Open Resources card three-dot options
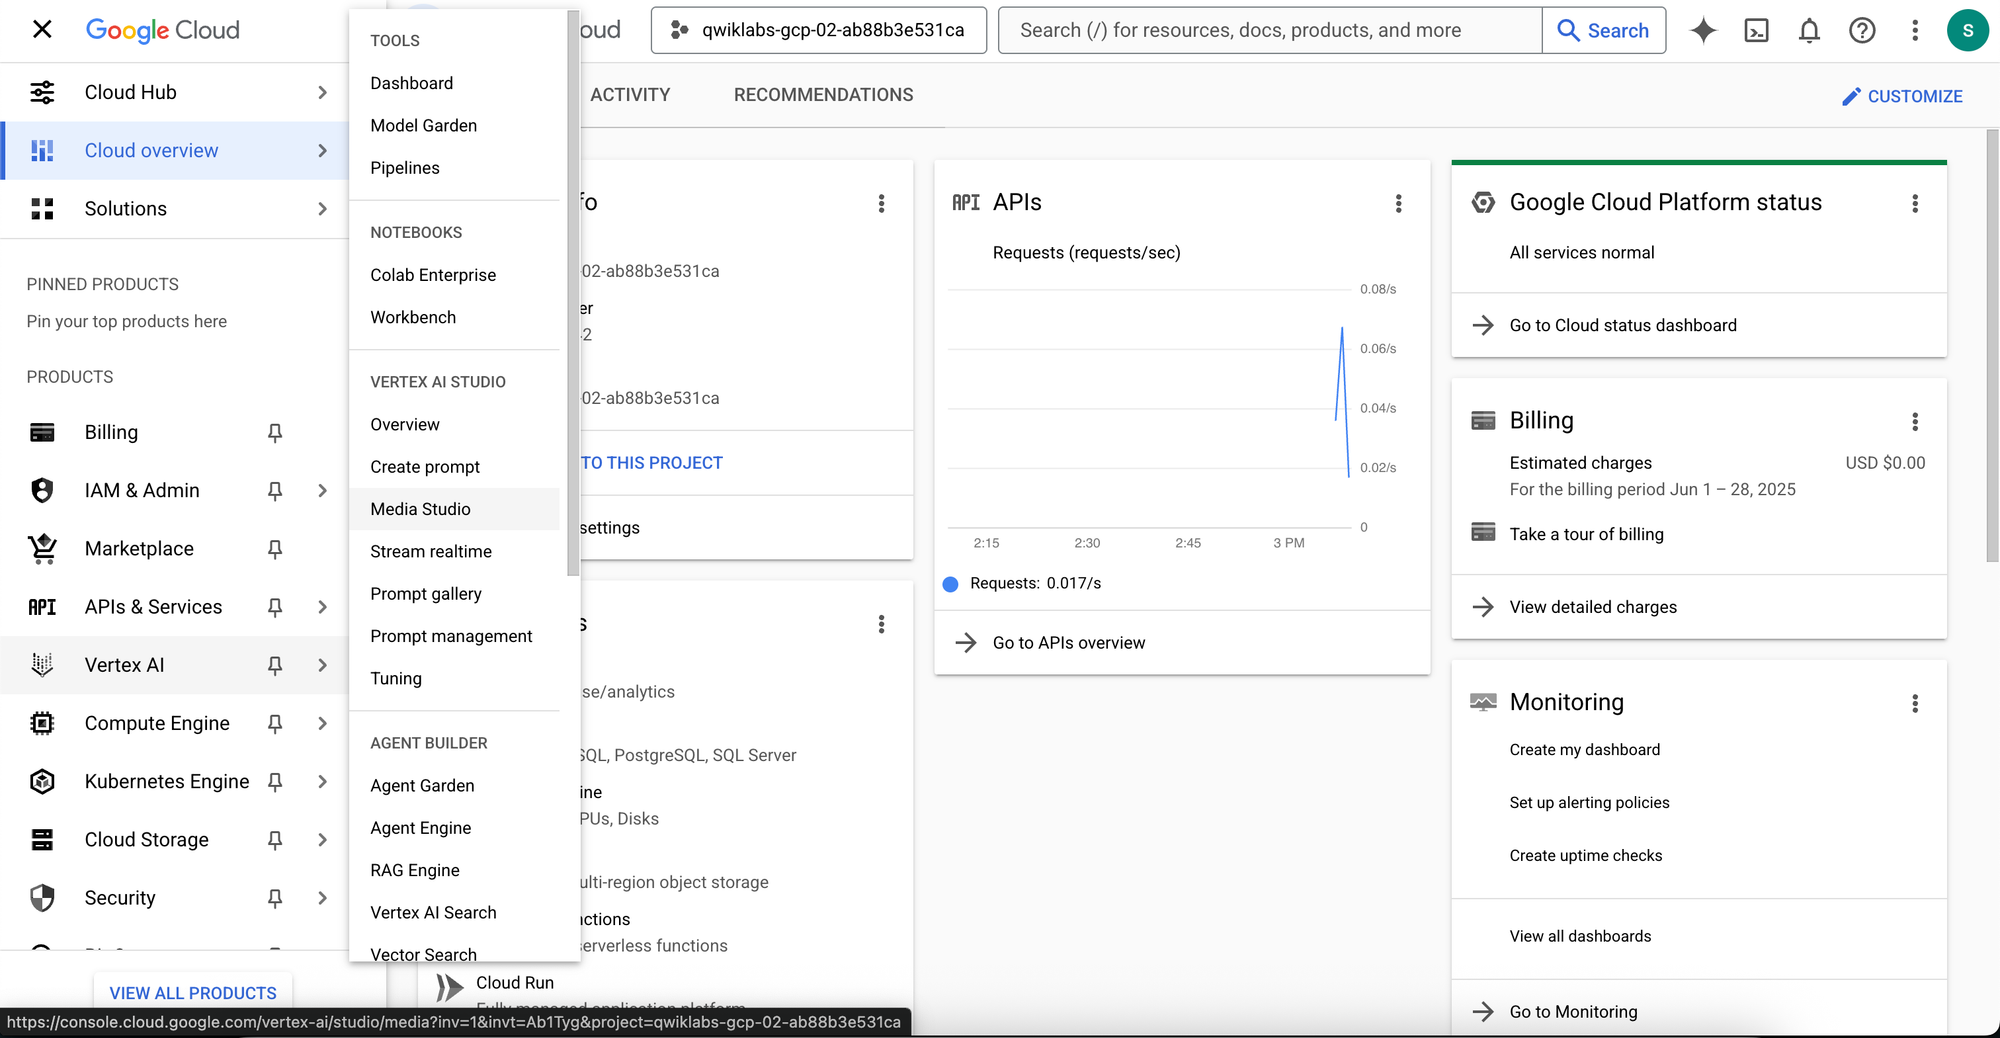 coord(881,625)
